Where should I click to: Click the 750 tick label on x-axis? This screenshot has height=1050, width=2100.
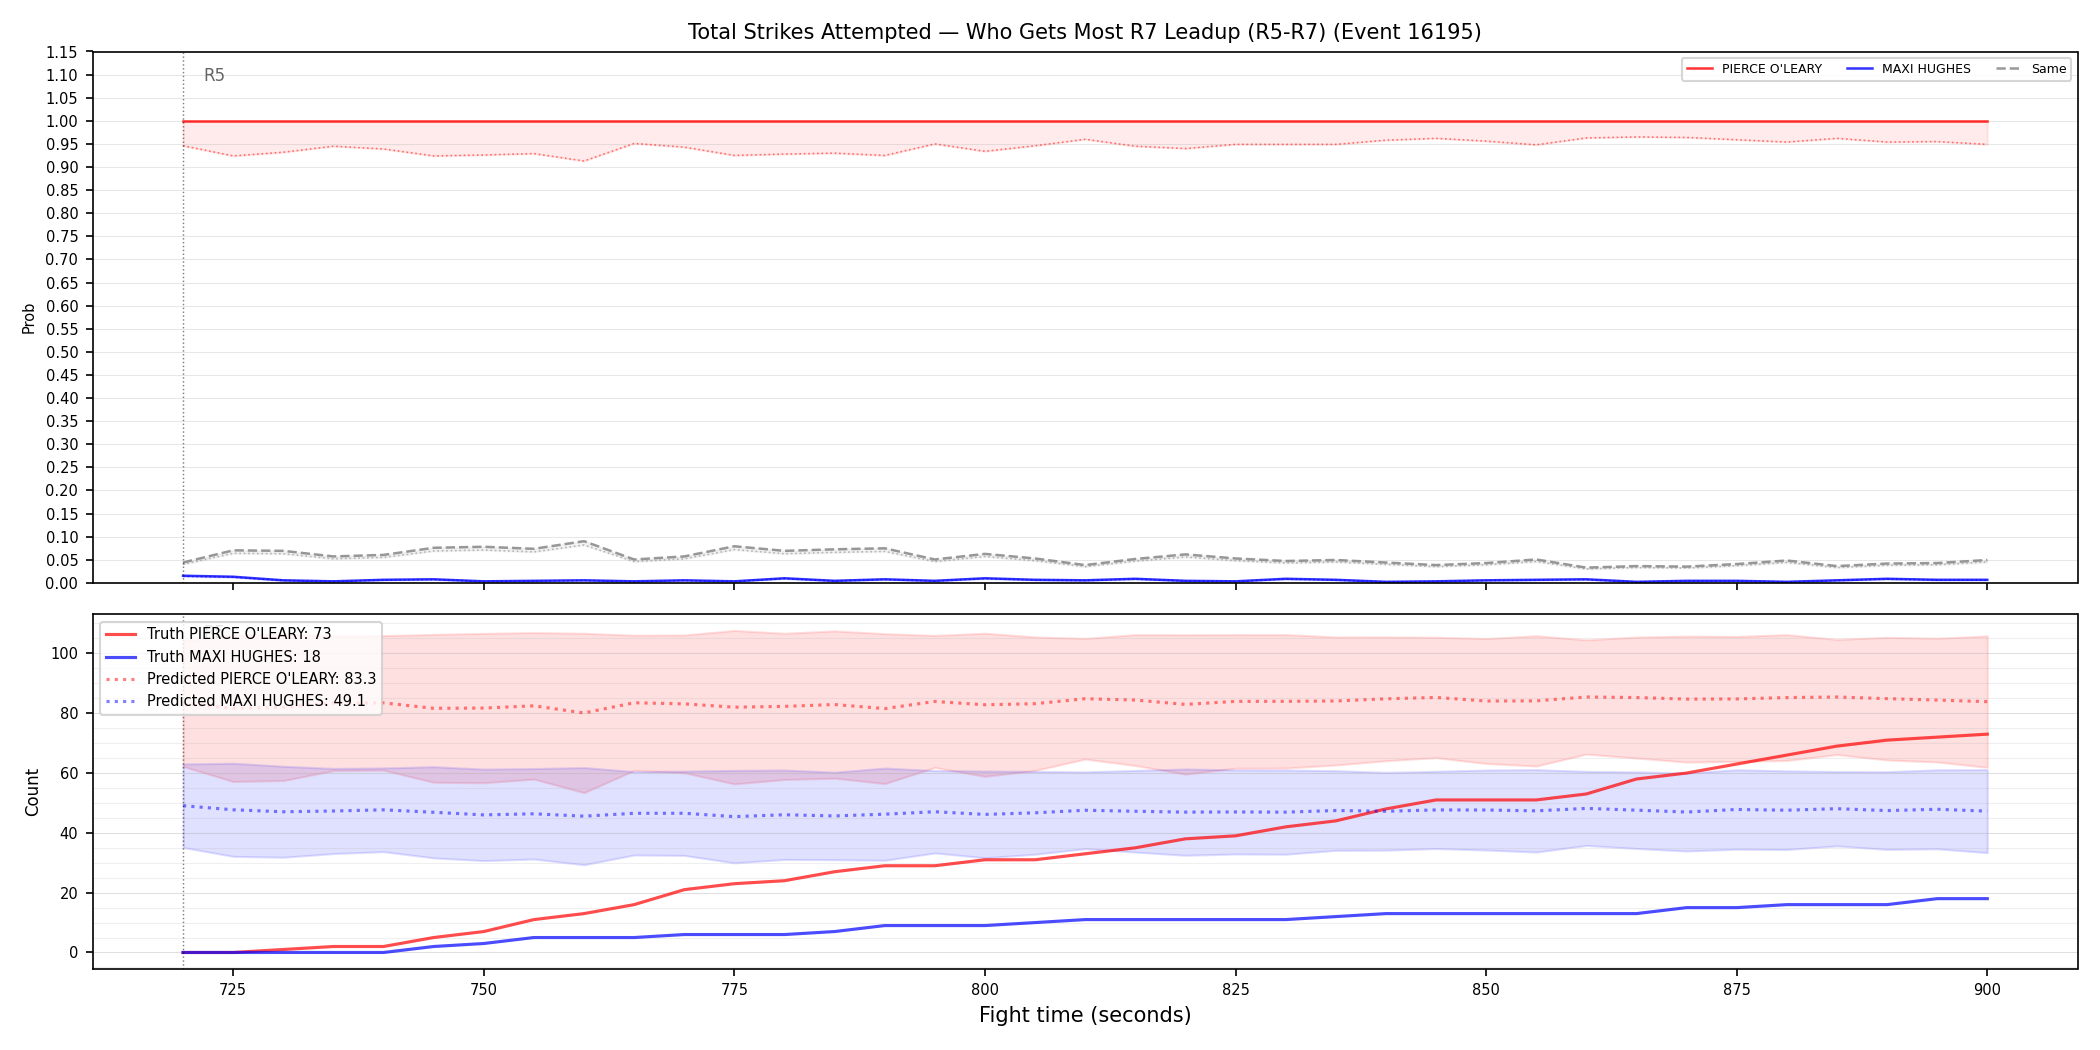tap(483, 989)
